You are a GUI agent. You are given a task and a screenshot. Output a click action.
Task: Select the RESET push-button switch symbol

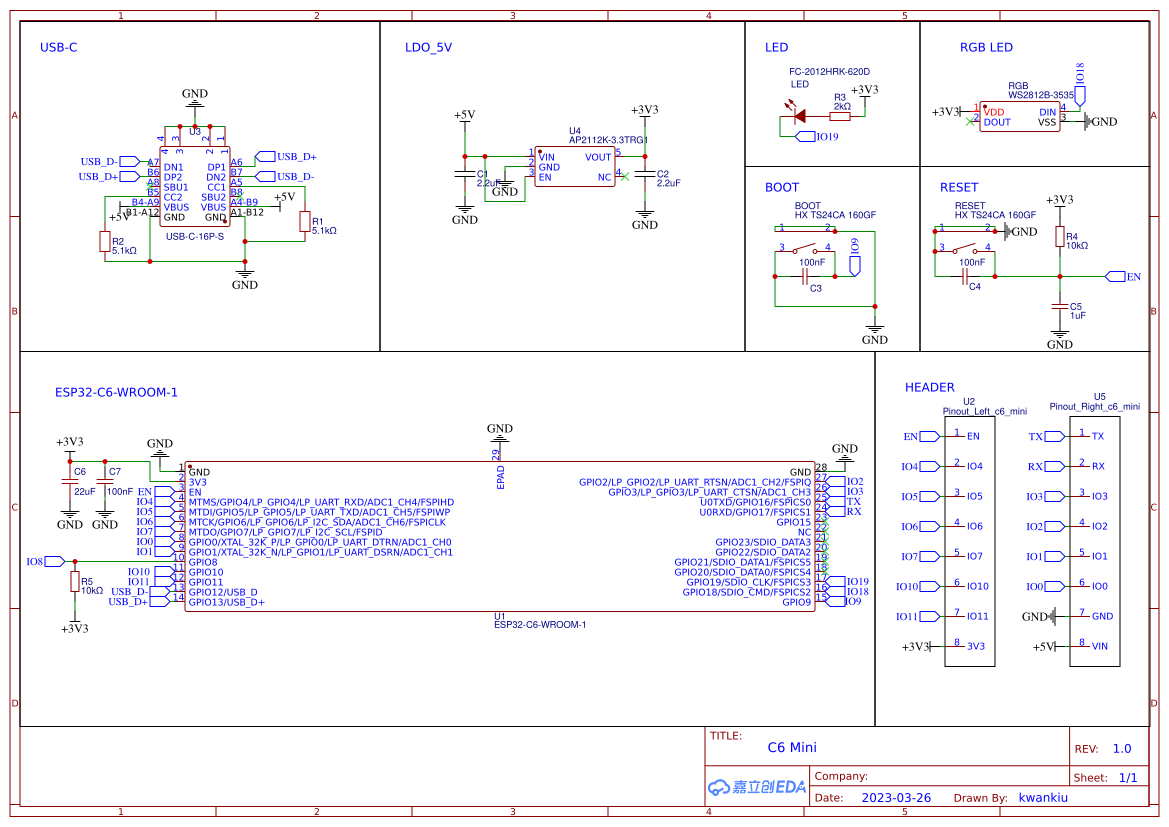point(963,248)
